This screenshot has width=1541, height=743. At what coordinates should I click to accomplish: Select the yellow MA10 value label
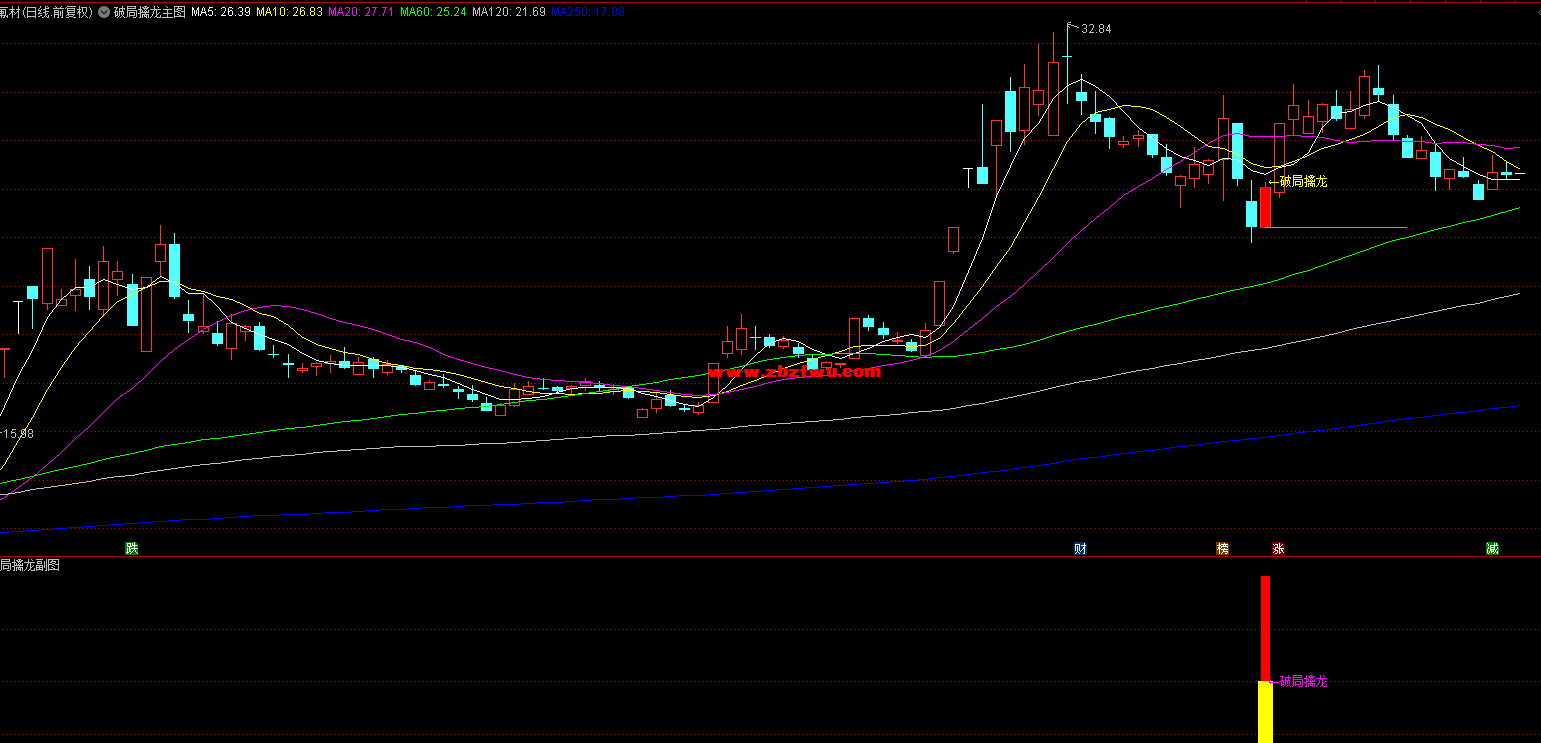289,12
